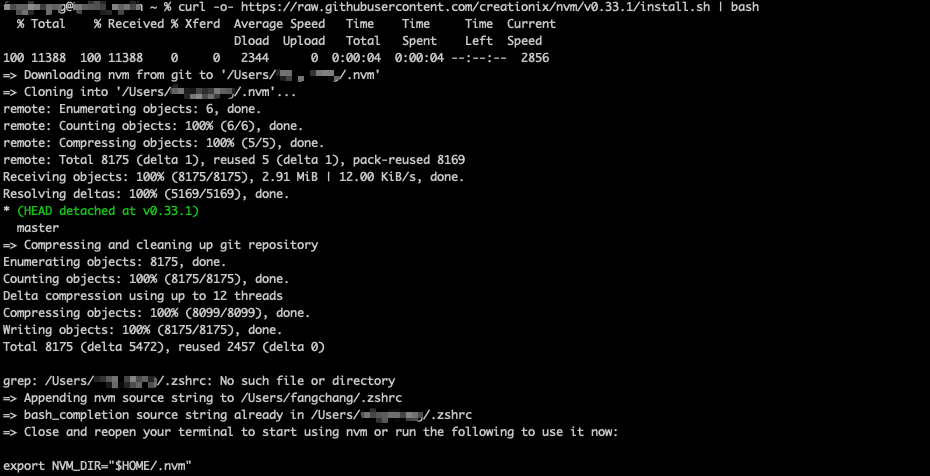Image resolution: width=930 pixels, height=476 pixels.
Task: Click the Average Speed column header
Action: (x=279, y=33)
